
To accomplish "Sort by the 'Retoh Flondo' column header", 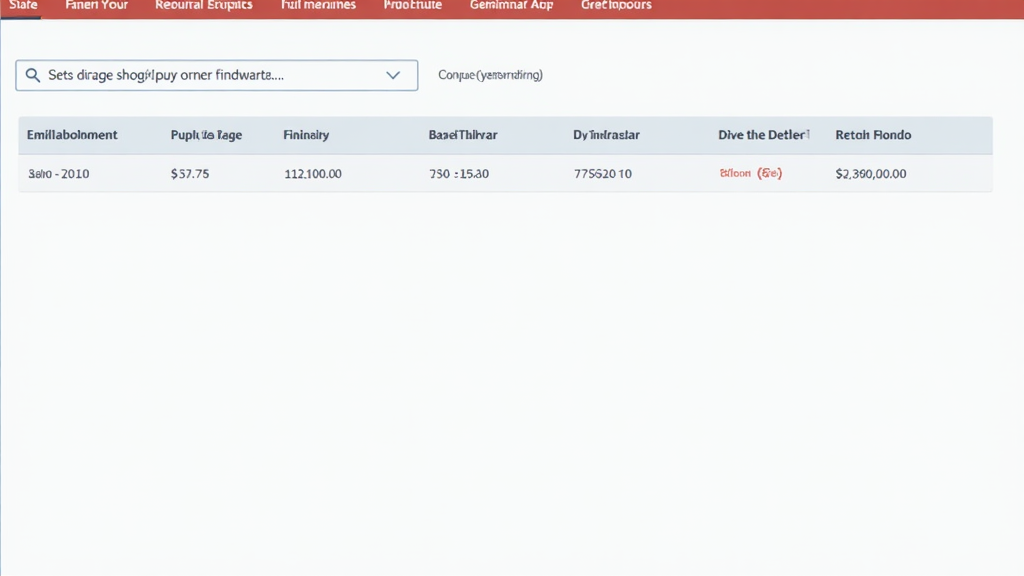I will click(x=873, y=135).
